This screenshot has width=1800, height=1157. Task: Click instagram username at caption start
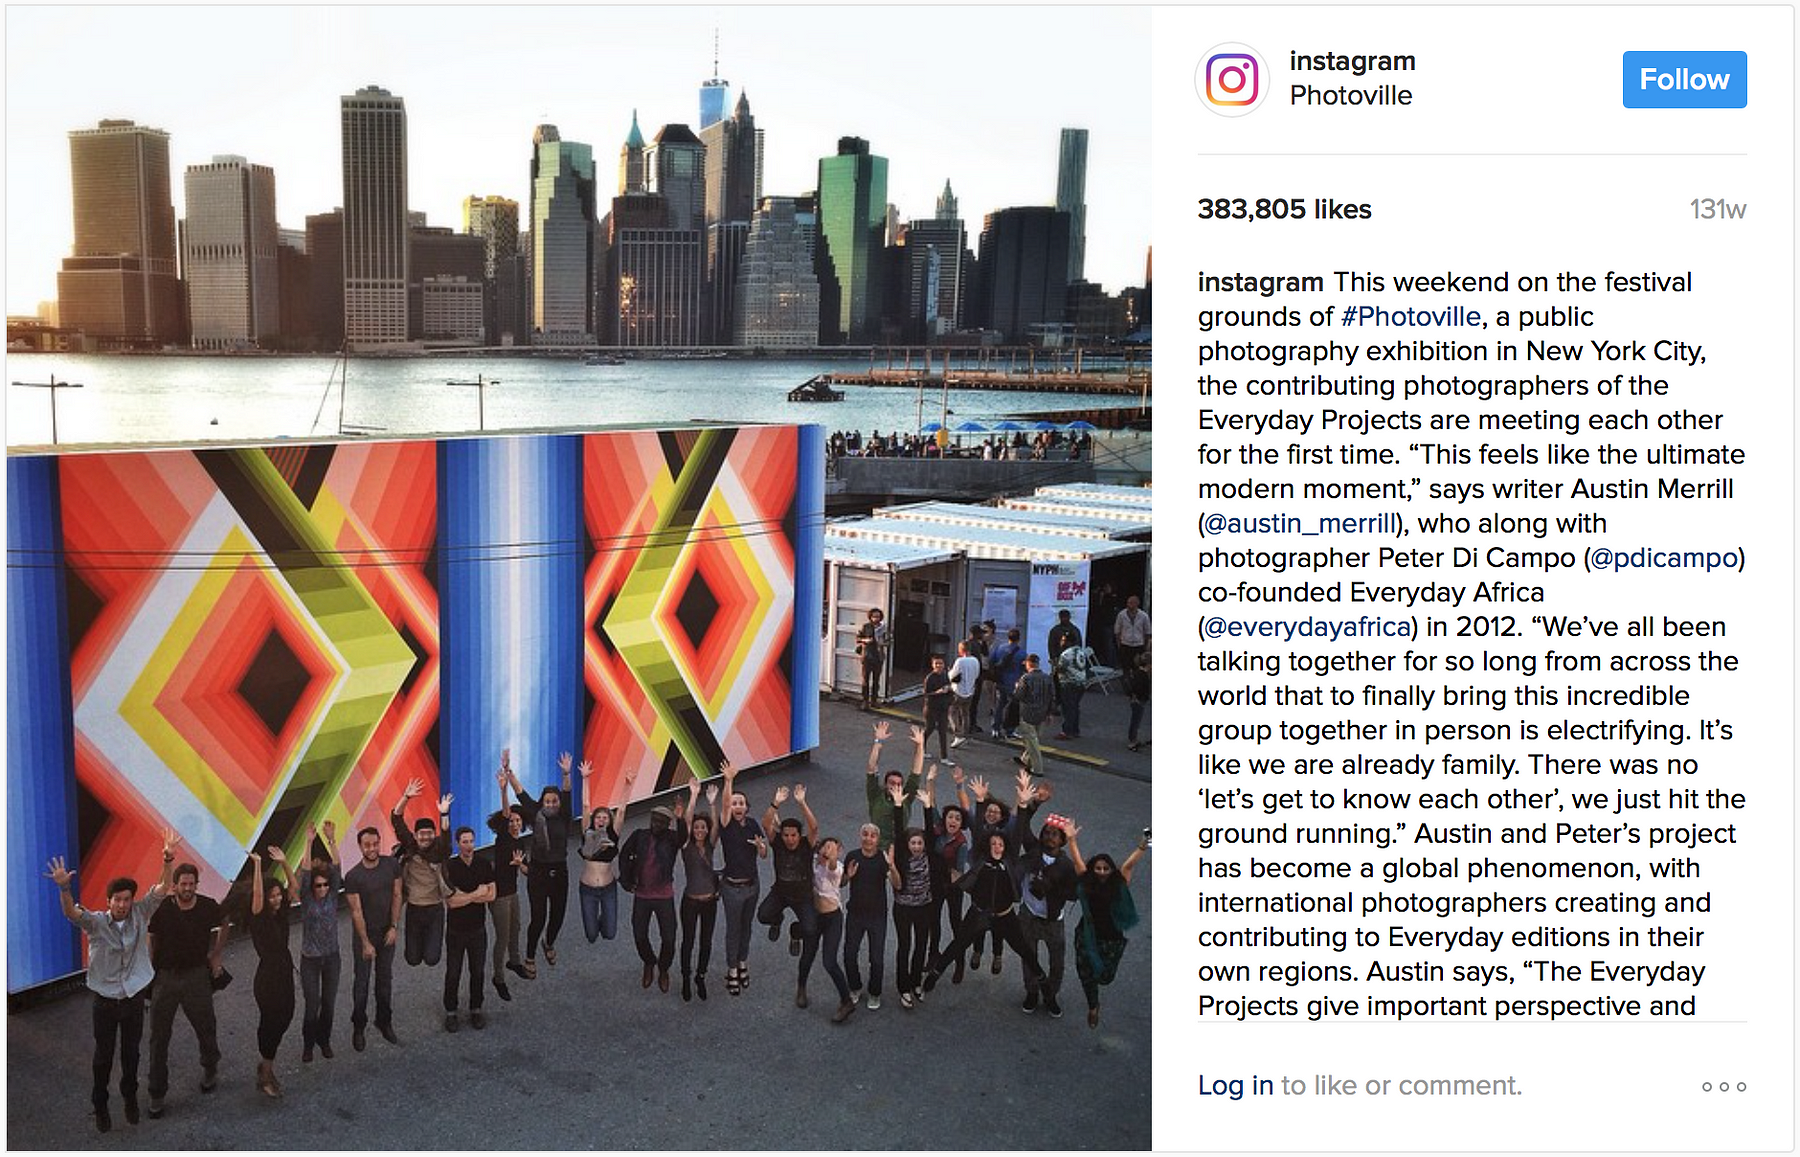(x=1260, y=283)
